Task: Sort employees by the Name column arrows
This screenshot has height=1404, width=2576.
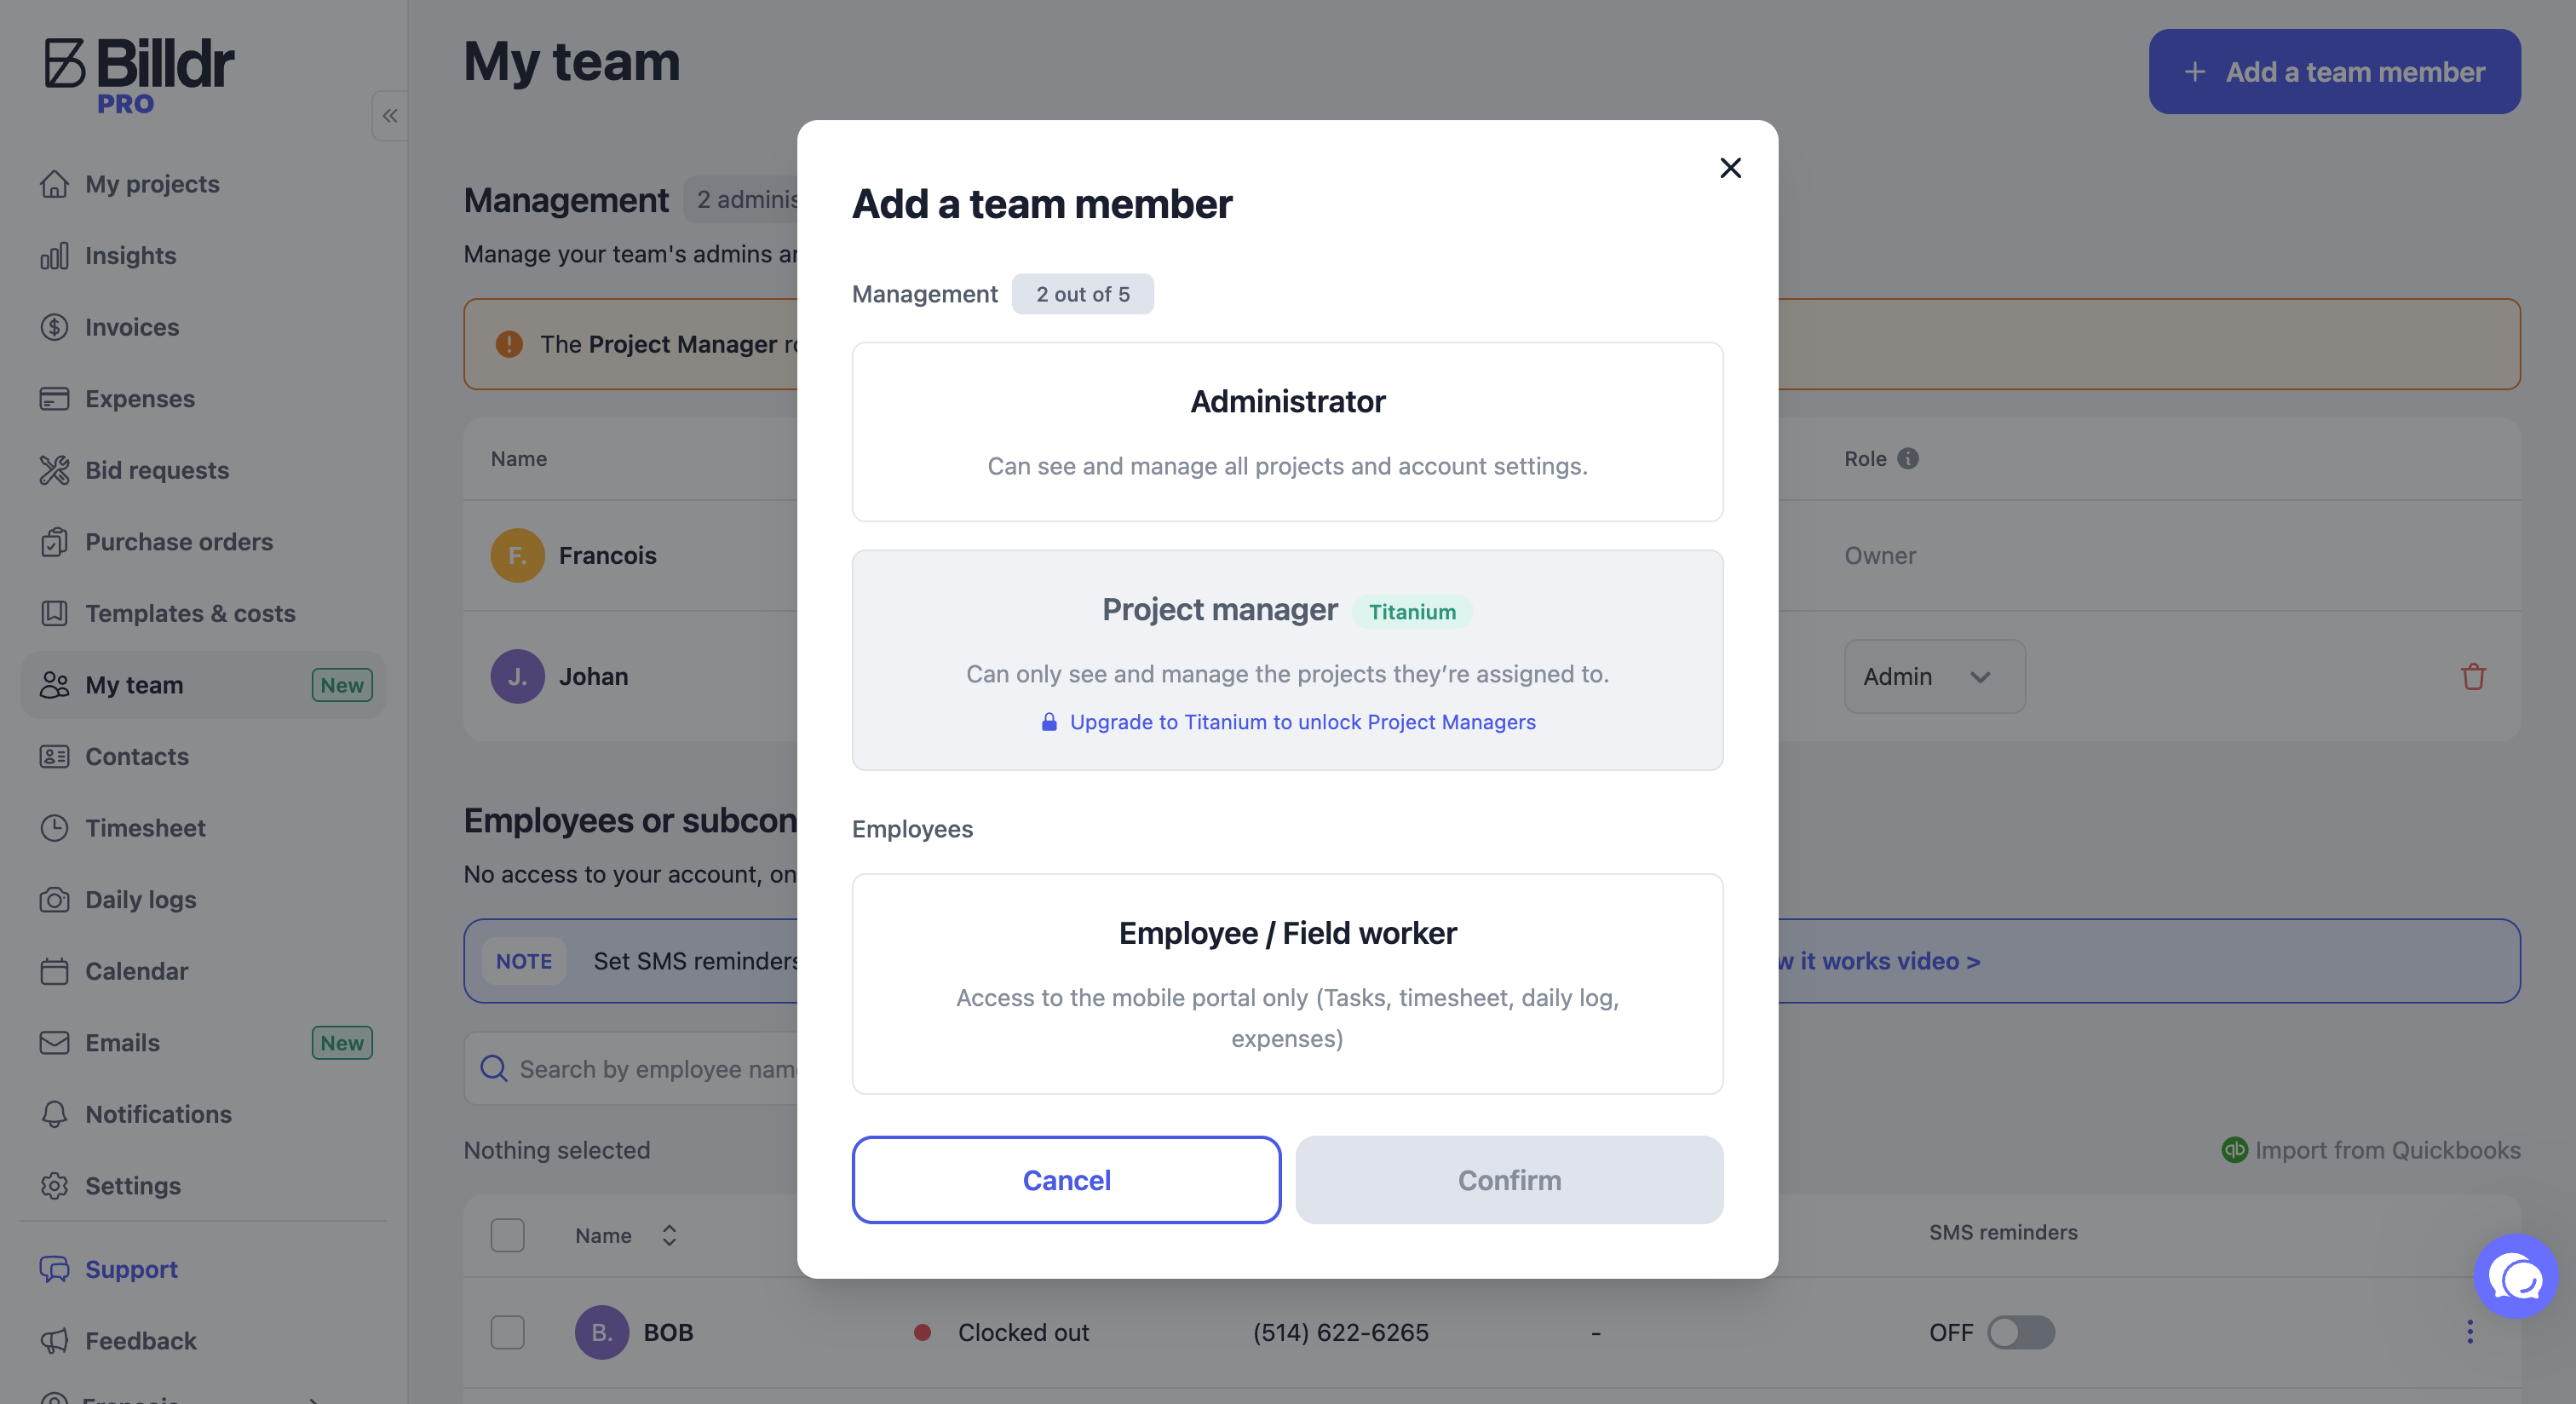Action: (669, 1235)
